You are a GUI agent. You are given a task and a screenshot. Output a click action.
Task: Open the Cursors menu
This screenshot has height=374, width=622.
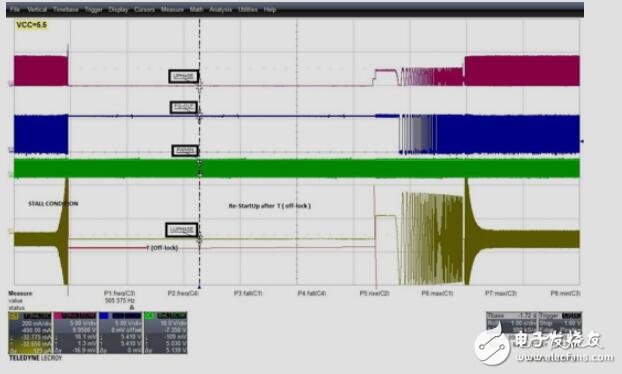pyautogui.click(x=144, y=9)
